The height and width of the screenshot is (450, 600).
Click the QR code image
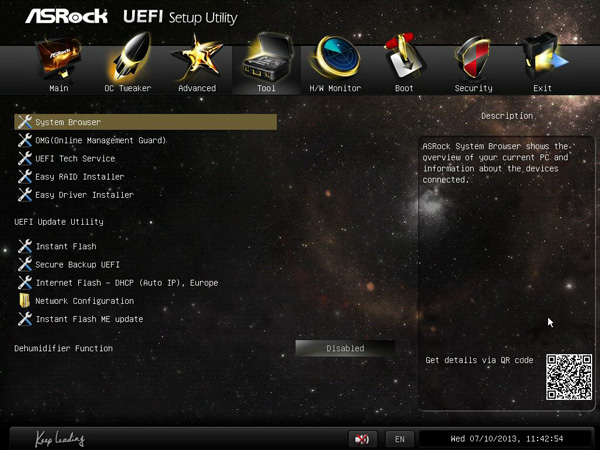coord(569,377)
